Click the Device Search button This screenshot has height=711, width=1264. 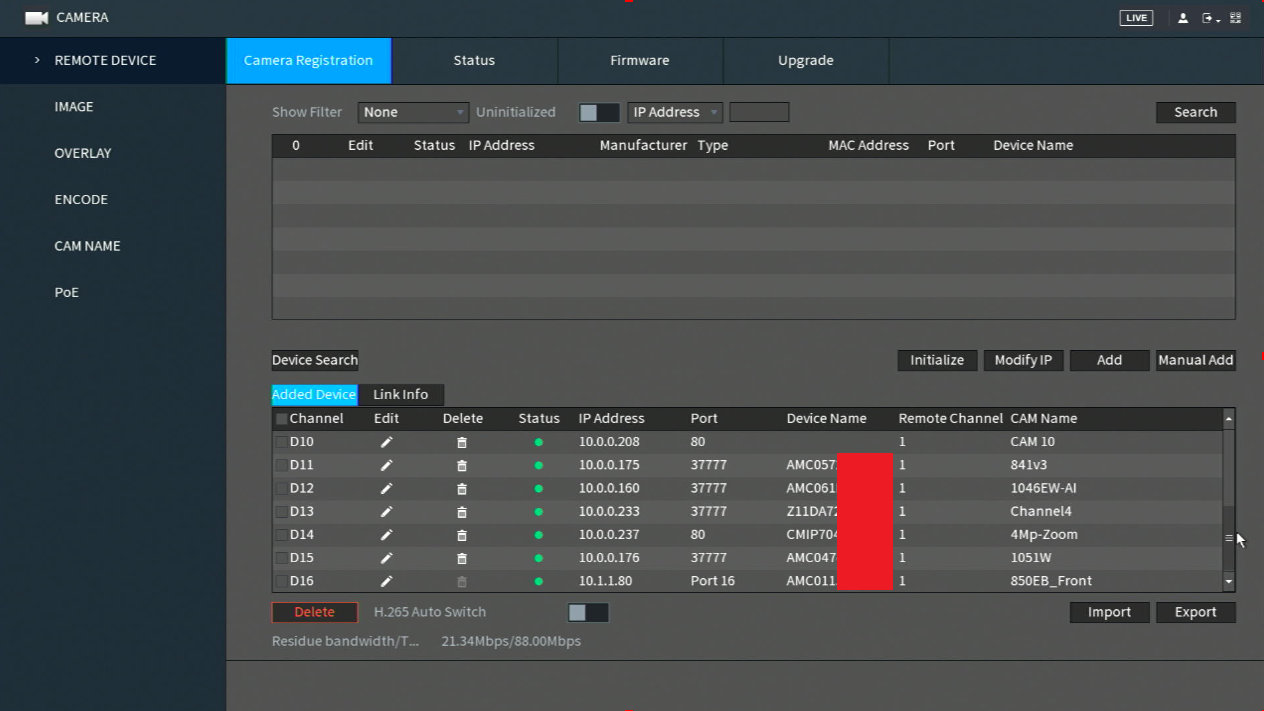(315, 361)
